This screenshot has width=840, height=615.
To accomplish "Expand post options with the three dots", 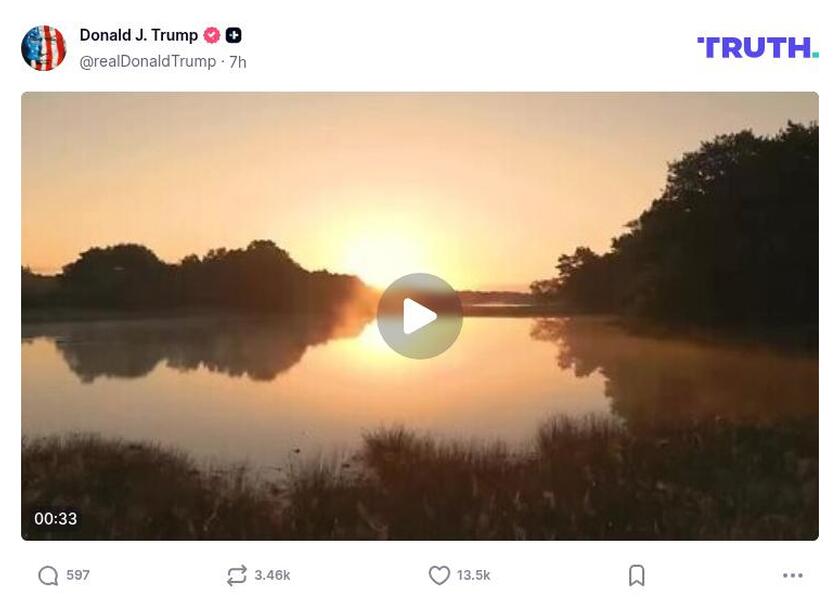I will [x=788, y=575].
